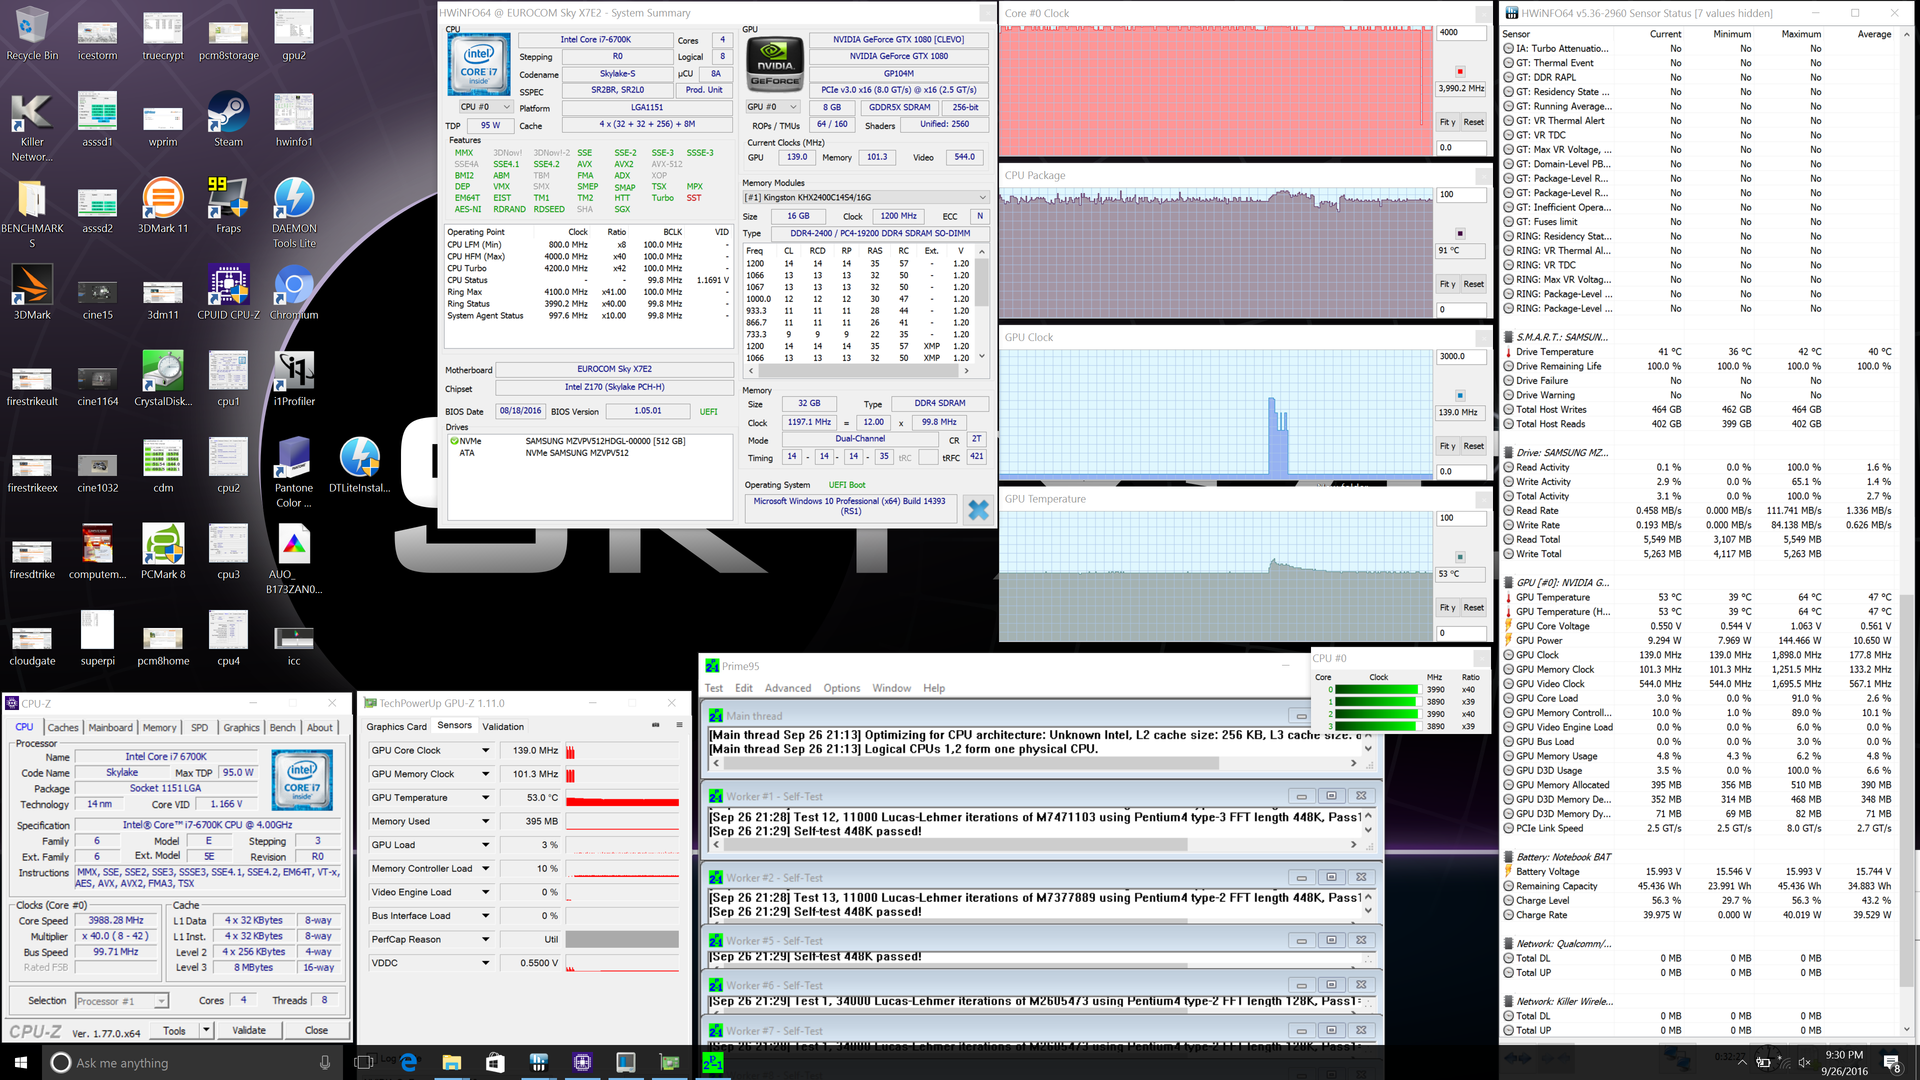1920x1080 pixels.
Task: Open the Advanced menu in Prime95
Action: [788, 688]
